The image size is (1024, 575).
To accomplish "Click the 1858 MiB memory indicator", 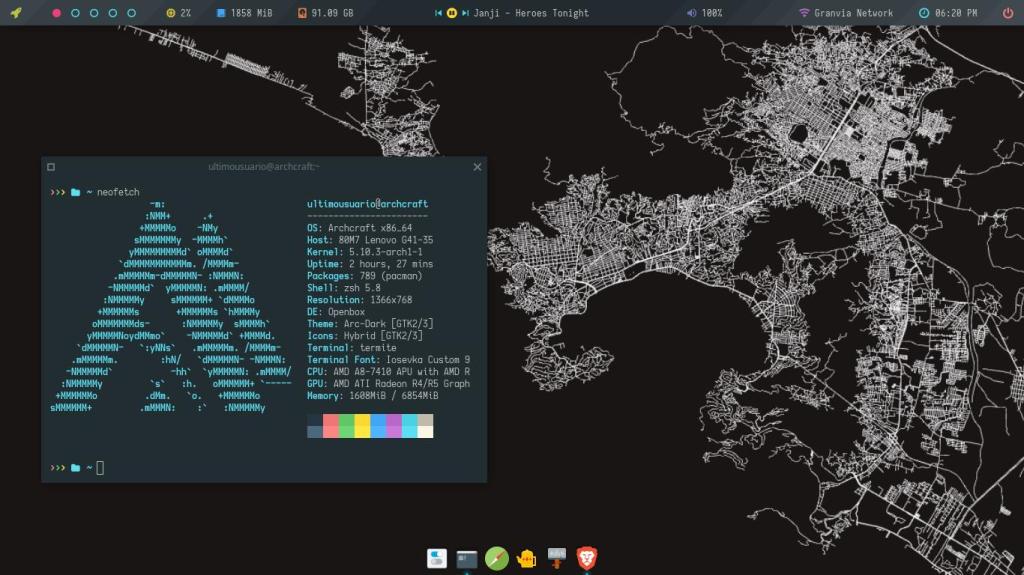I will 244,13.
